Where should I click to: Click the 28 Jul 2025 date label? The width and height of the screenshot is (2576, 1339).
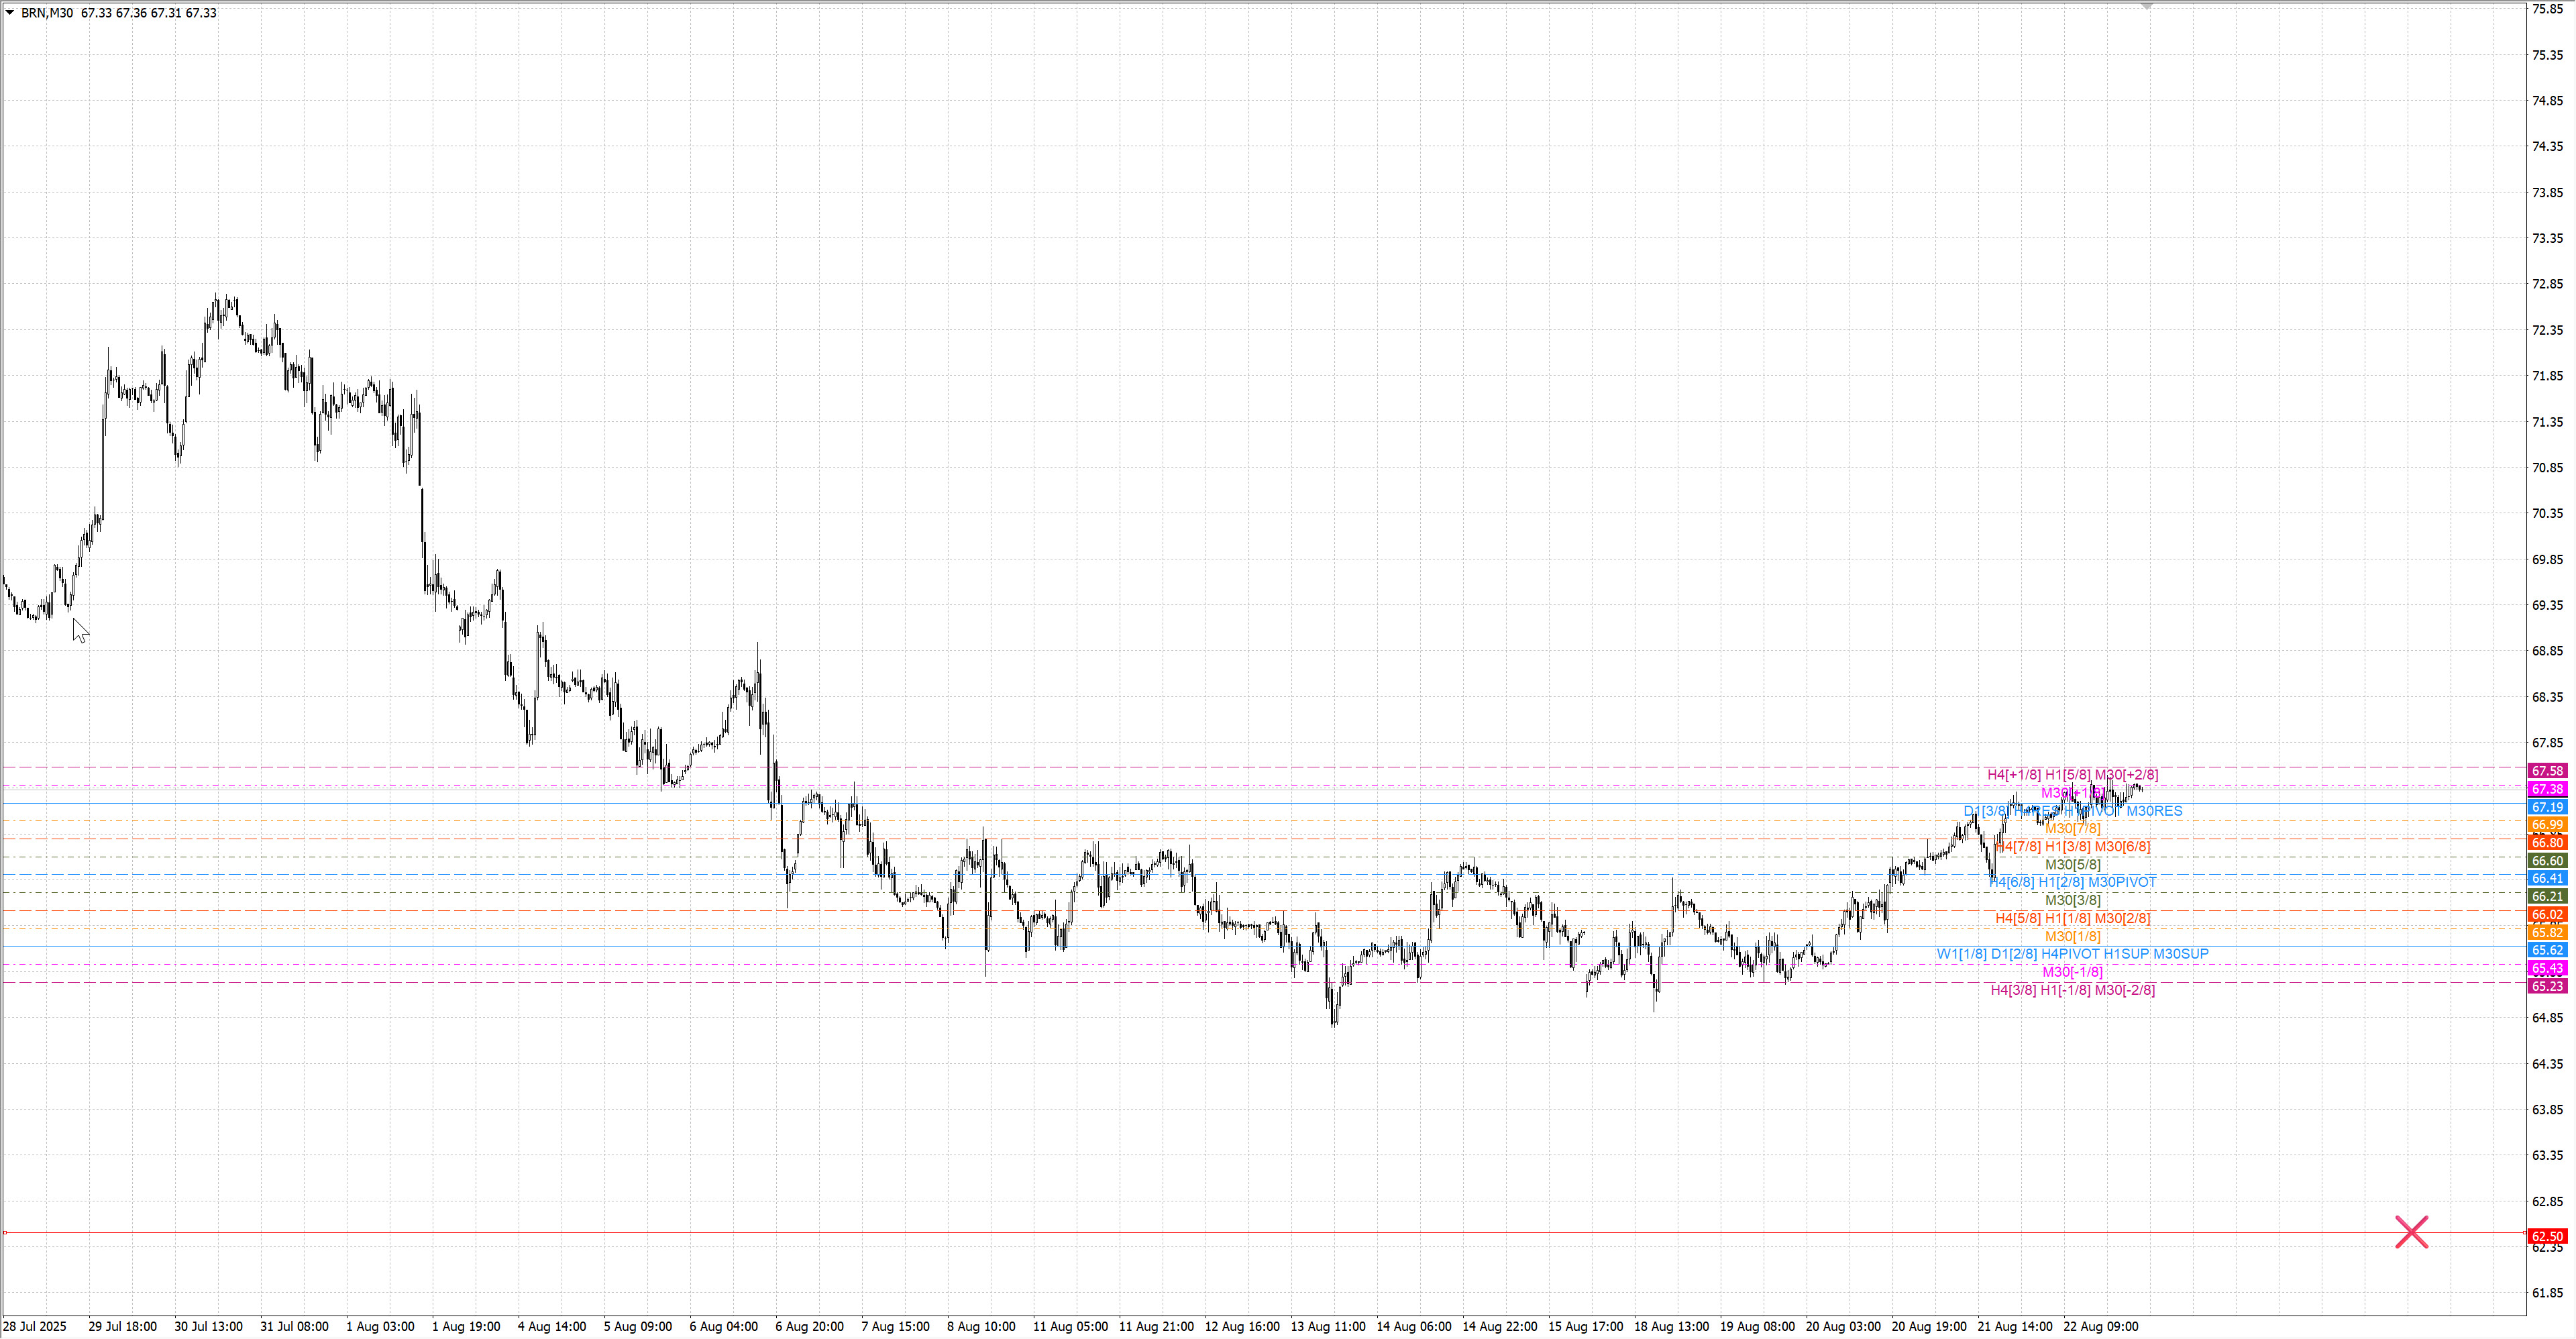[35, 1326]
